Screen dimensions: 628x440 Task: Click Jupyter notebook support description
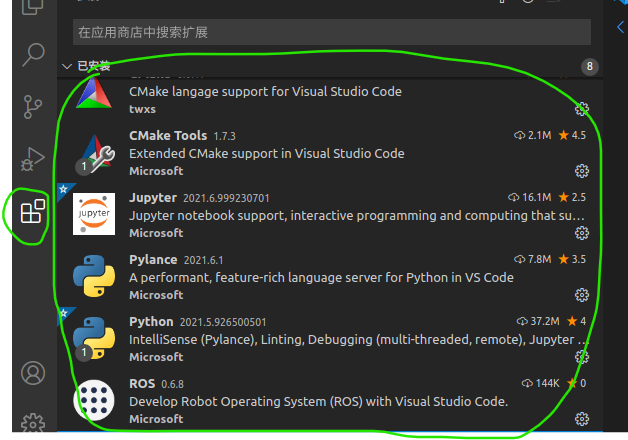[356, 216]
